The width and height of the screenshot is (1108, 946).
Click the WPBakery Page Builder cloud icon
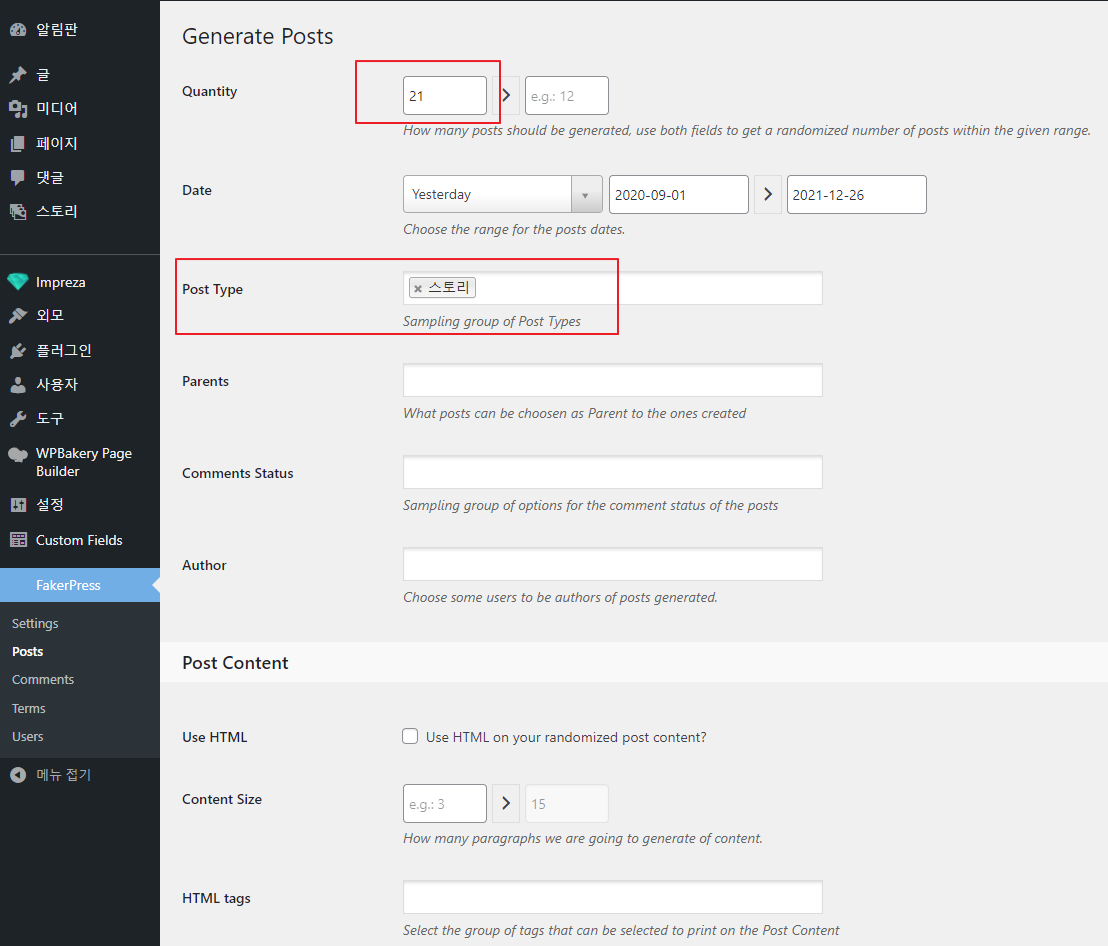coord(18,454)
